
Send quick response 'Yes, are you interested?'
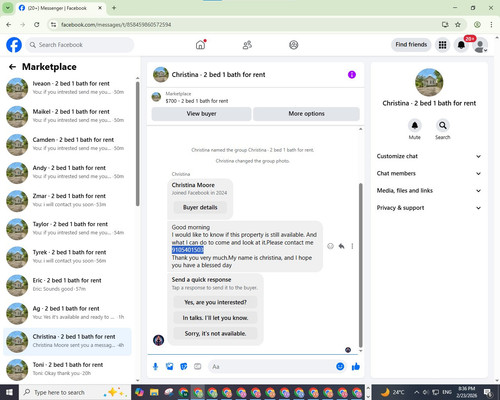(x=215, y=302)
